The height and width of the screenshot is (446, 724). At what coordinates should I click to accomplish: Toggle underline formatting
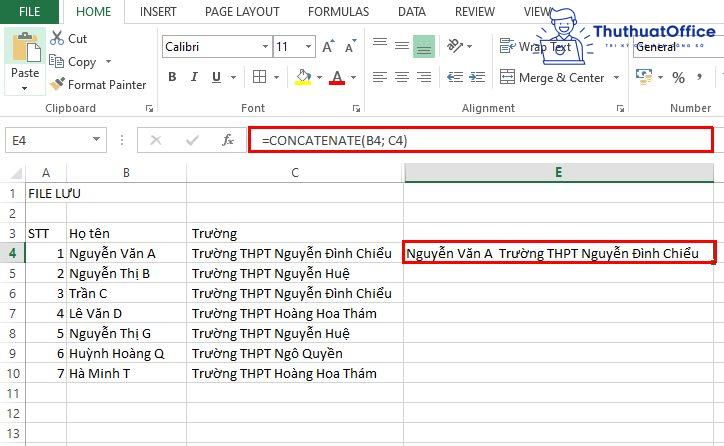coord(216,77)
